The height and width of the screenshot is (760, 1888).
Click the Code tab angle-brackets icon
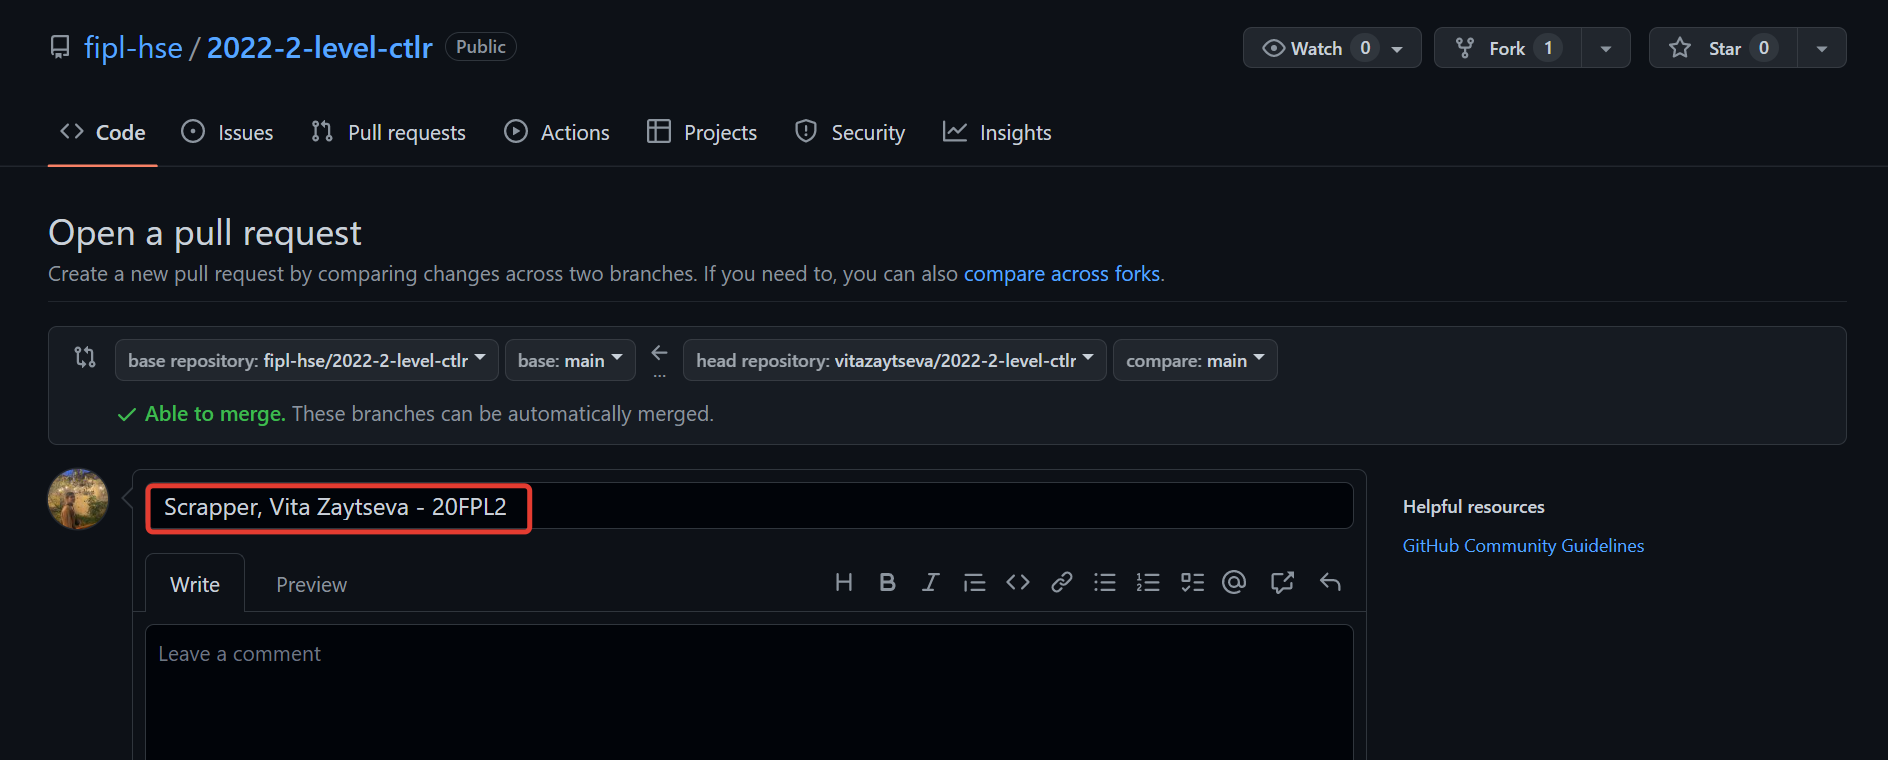coord(71,131)
